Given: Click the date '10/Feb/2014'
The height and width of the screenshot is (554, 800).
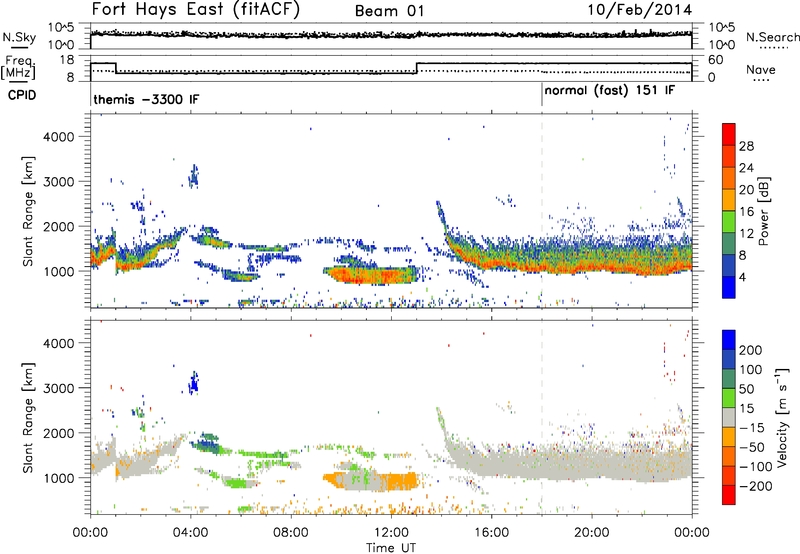Looking at the screenshot, I should pyautogui.click(x=640, y=10).
